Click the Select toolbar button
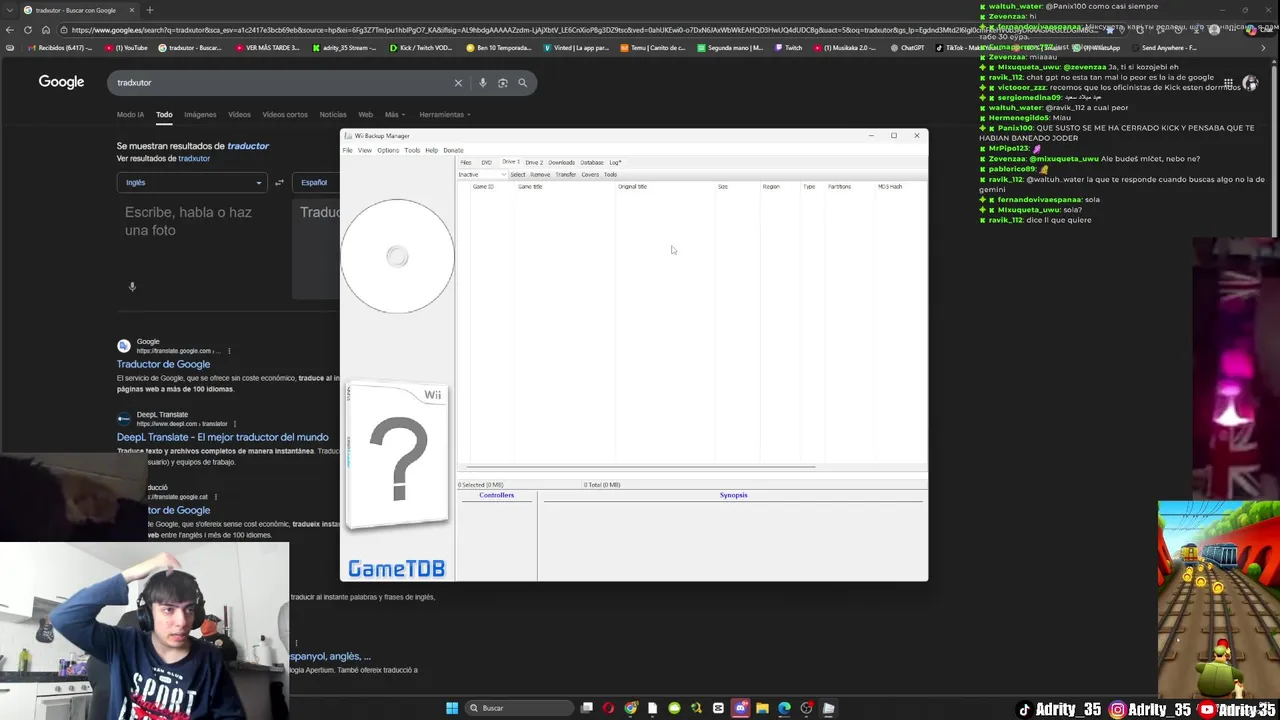The image size is (1280, 720). point(517,175)
